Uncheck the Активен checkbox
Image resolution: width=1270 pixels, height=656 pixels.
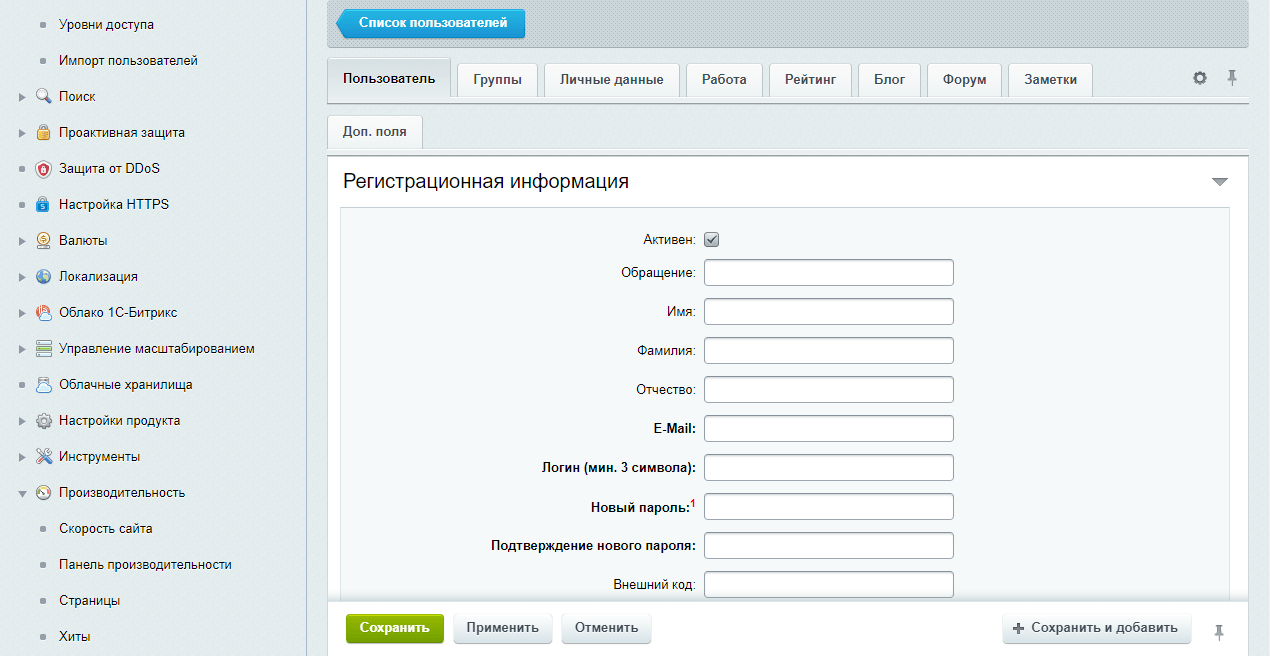pyautogui.click(x=712, y=240)
